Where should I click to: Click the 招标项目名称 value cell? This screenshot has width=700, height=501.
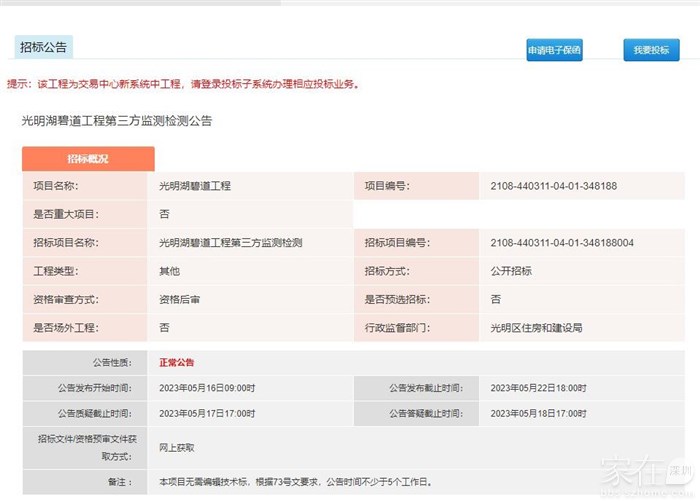point(231,243)
